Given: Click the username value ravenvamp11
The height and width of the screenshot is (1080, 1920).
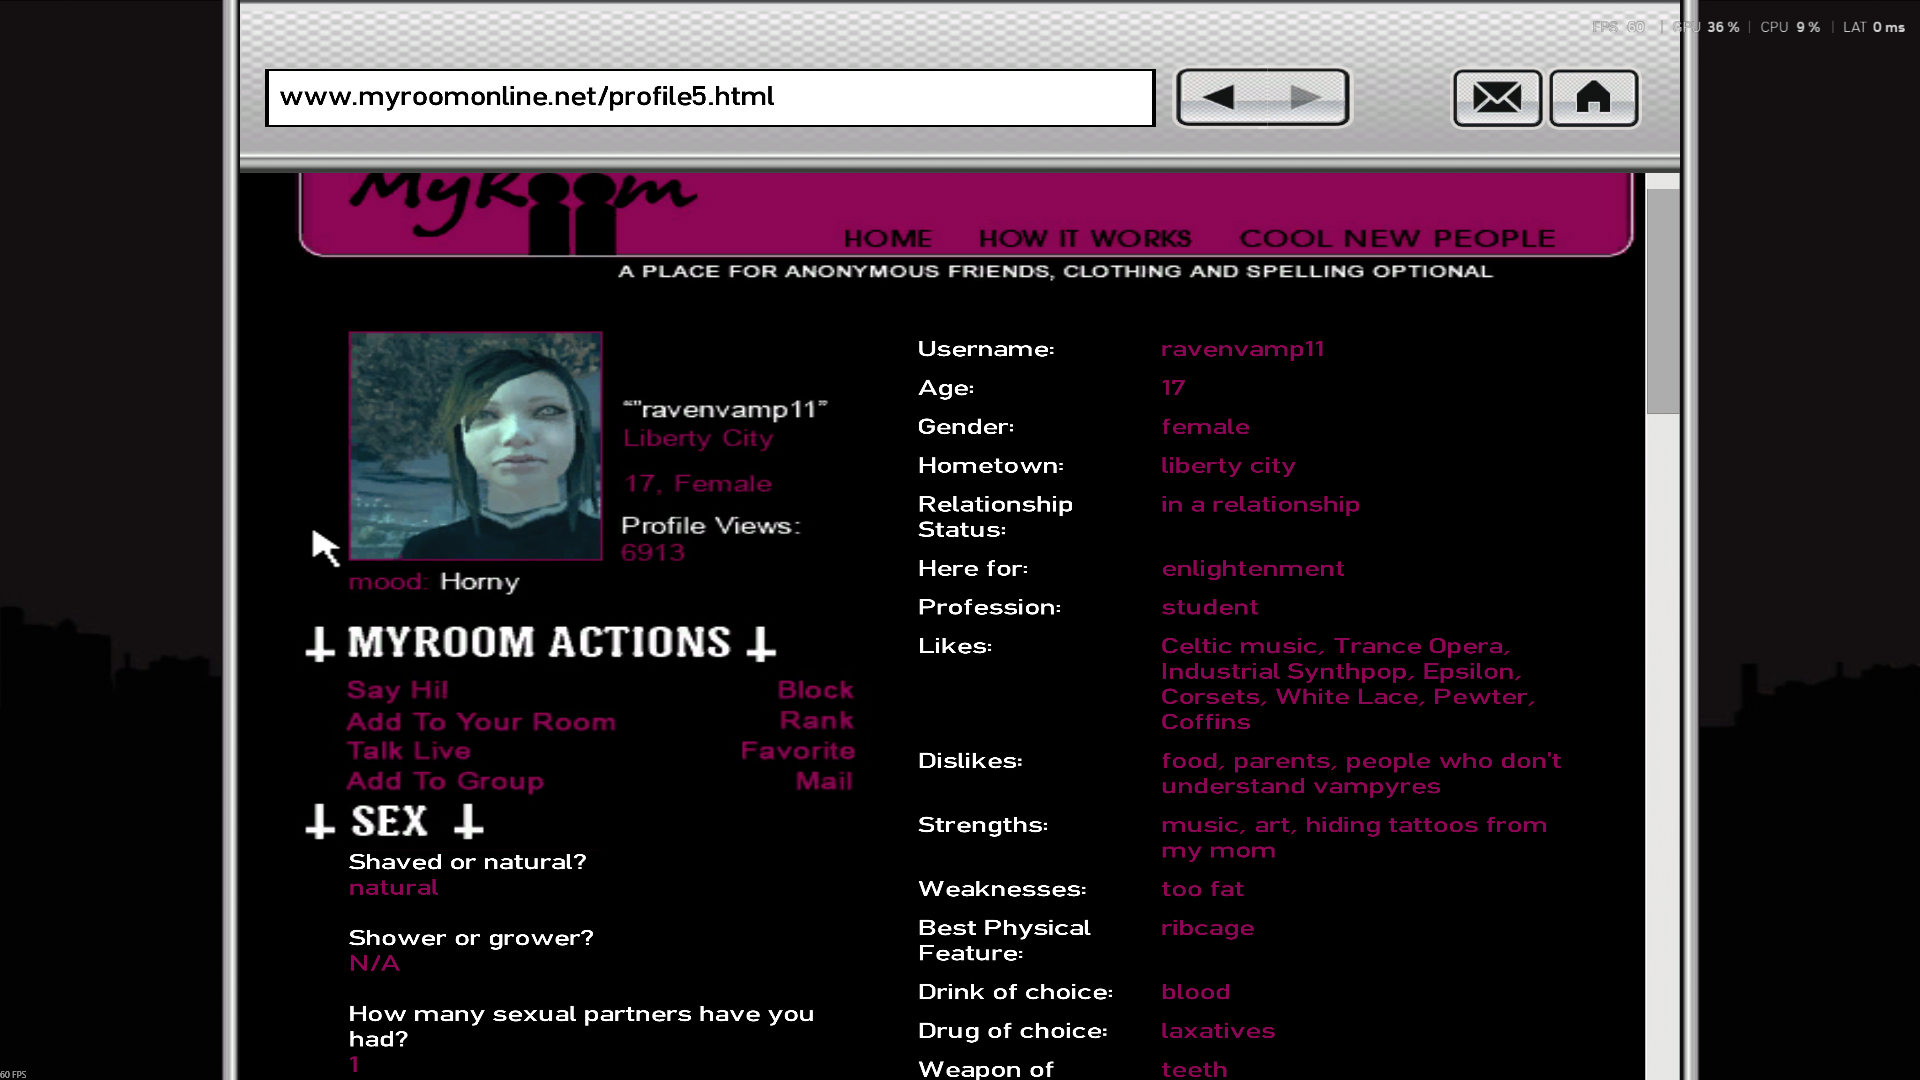Looking at the screenshot, I should 1242,349.
